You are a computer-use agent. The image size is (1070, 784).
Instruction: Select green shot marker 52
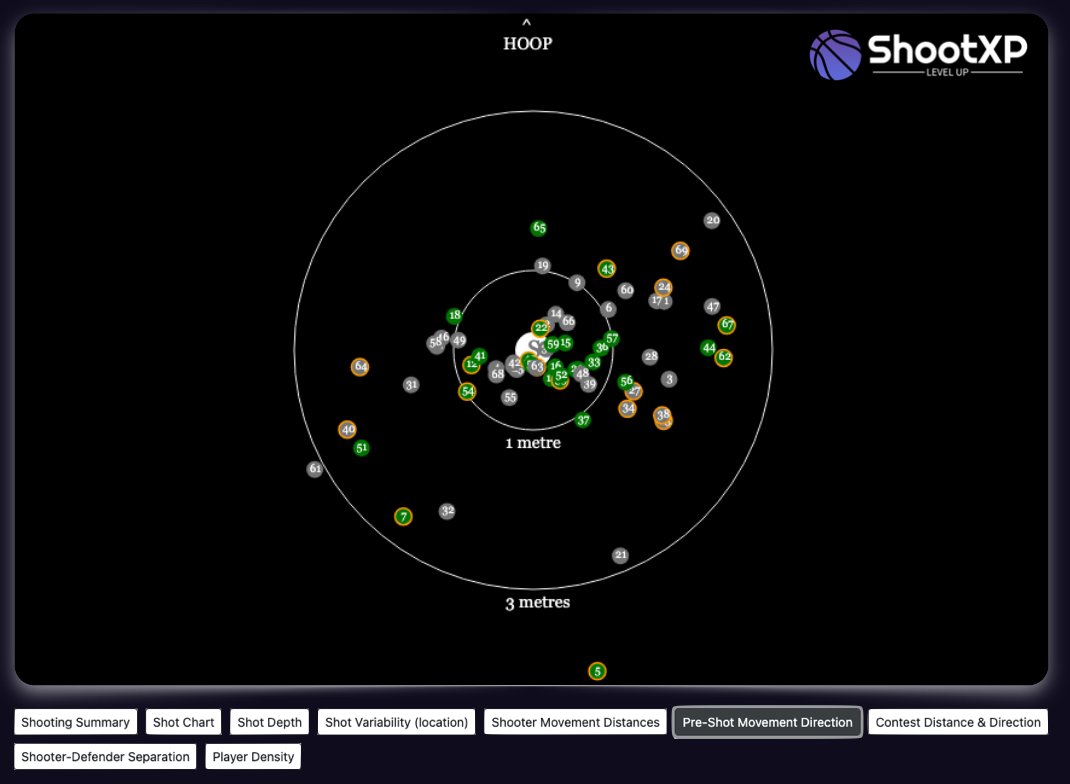(x=561, y=375)
